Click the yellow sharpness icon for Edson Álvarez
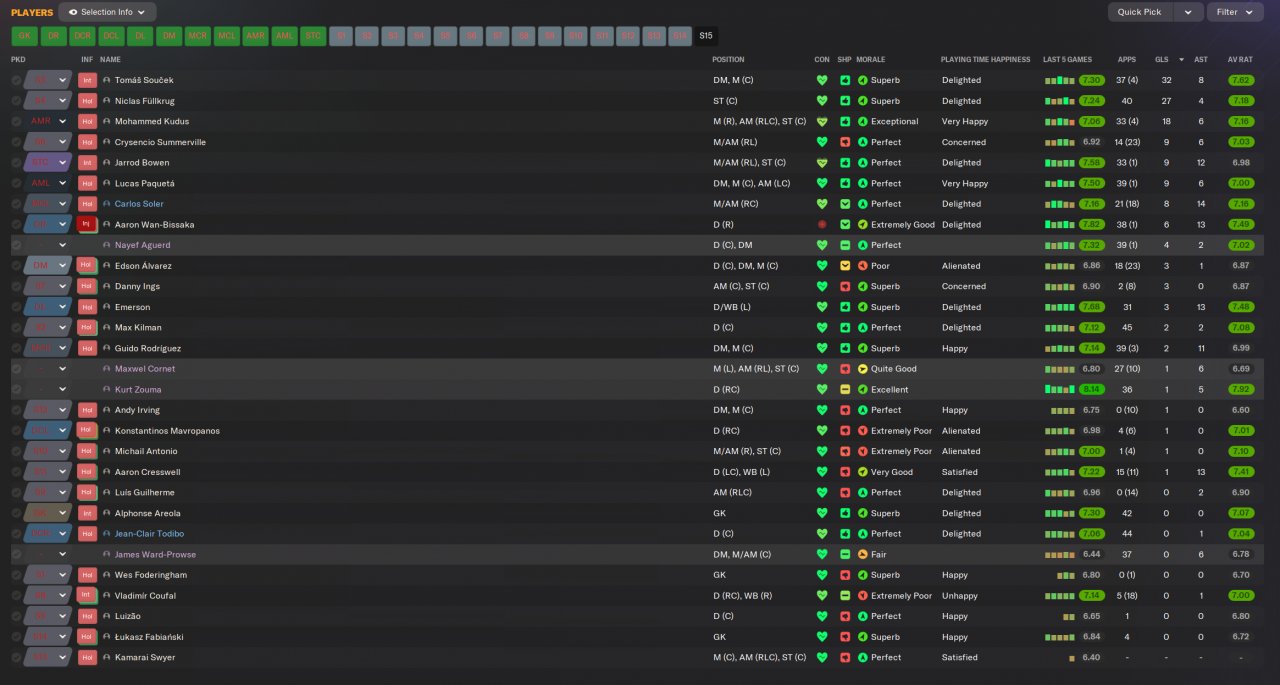 (x=845, y=265)
